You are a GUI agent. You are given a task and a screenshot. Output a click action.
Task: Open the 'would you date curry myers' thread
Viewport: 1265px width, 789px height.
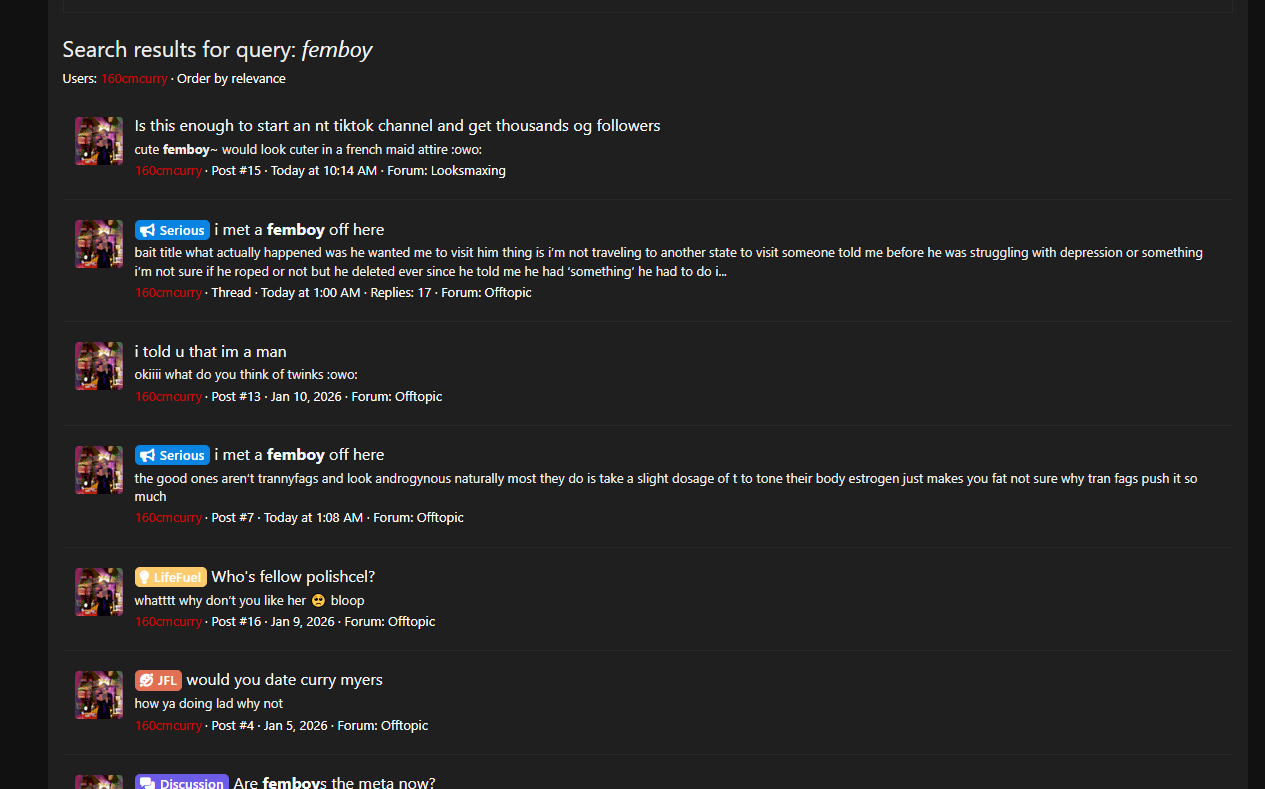[284, 680]
